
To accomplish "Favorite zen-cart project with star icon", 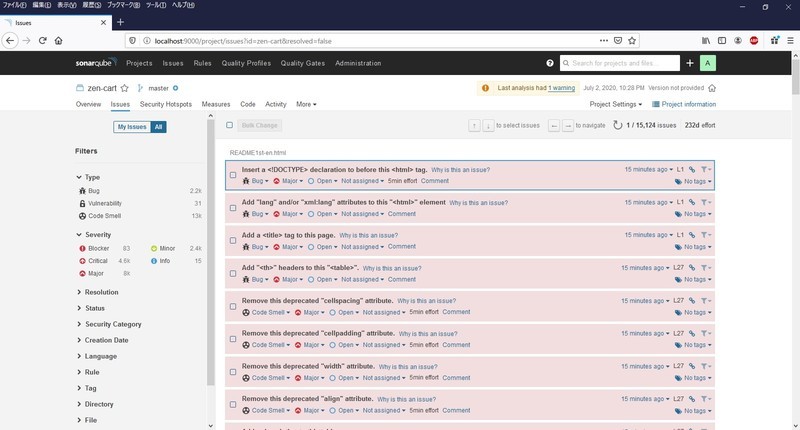I will pos(124,88).
